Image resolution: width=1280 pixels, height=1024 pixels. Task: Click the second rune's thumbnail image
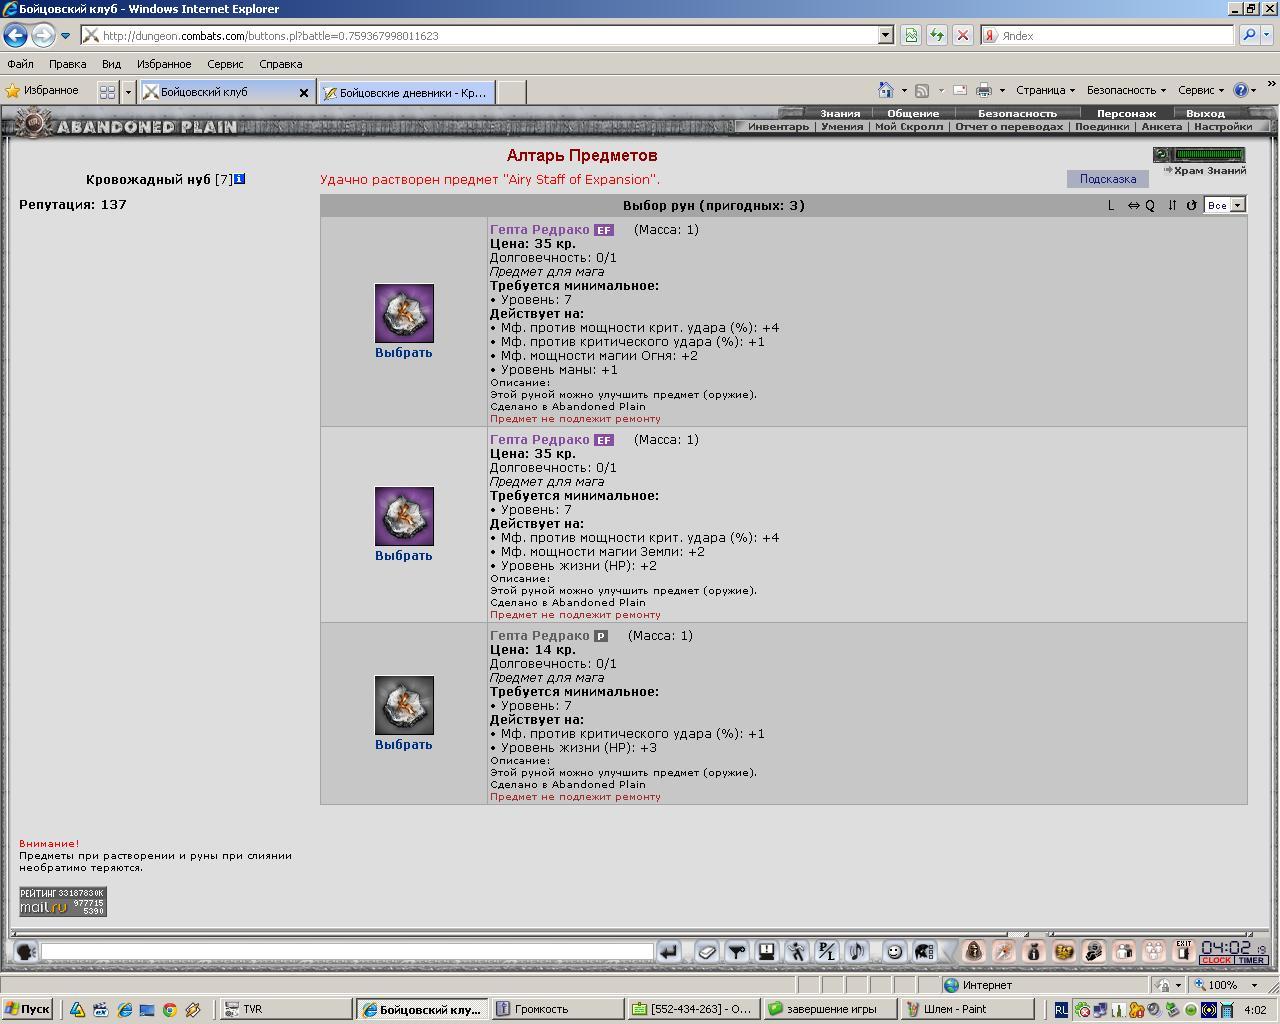404,517
